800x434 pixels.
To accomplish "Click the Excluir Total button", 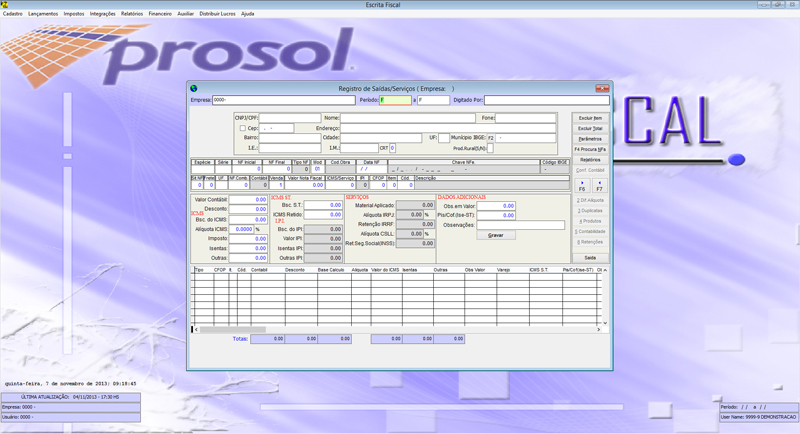I will [590, 129].
